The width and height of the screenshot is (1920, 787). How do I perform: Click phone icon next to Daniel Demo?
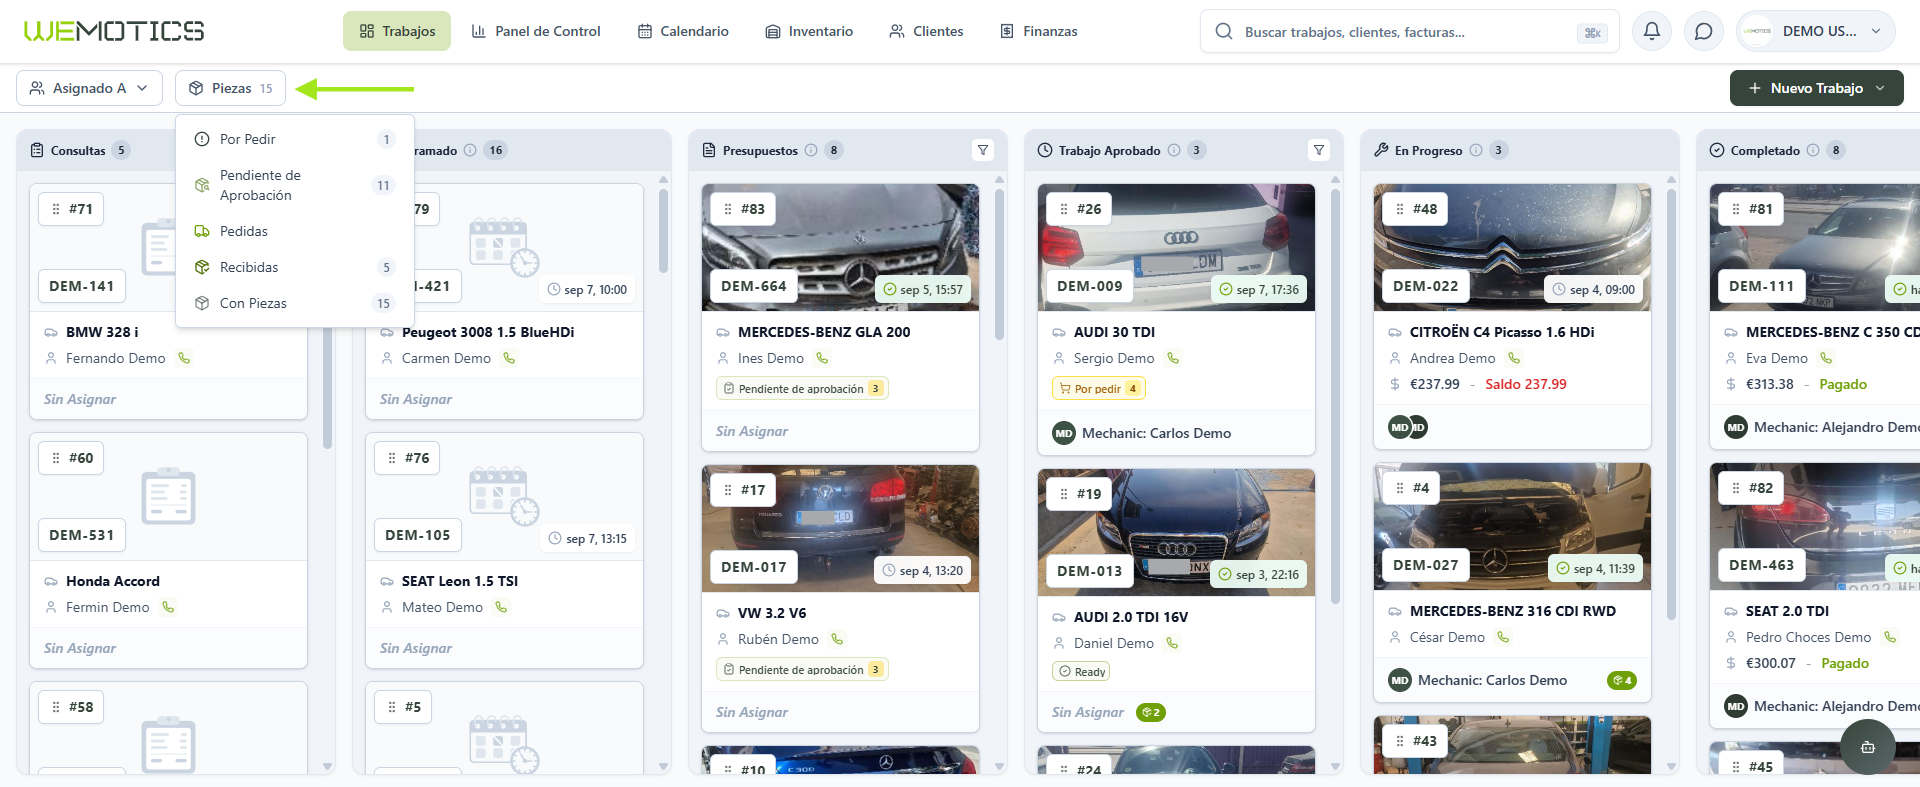pos(1172,643)
